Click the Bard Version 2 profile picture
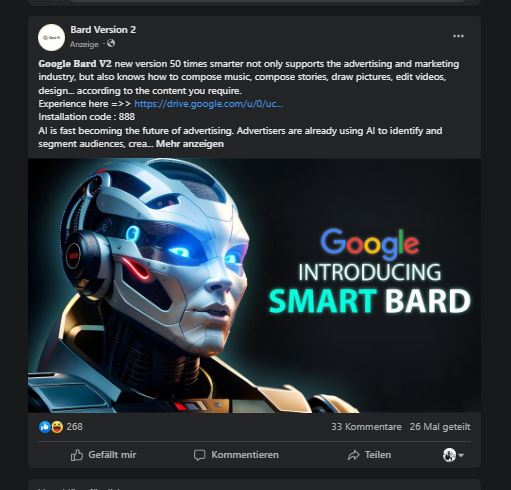The width and height of the screenshot is (511, 490). click(x=51, y=37)
